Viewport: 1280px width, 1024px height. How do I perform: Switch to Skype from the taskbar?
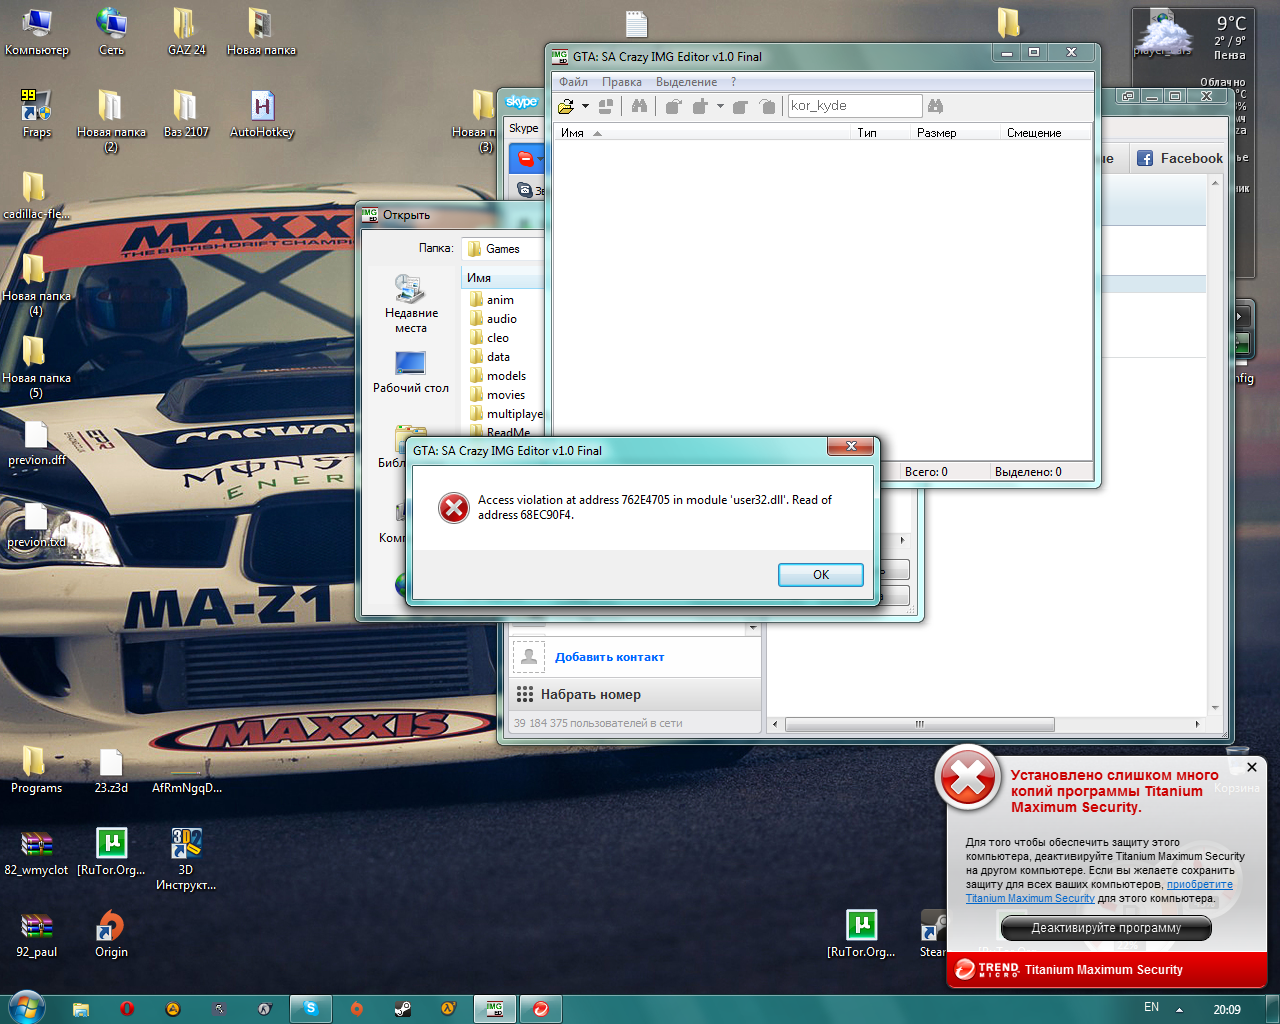tap(311, 1009)
